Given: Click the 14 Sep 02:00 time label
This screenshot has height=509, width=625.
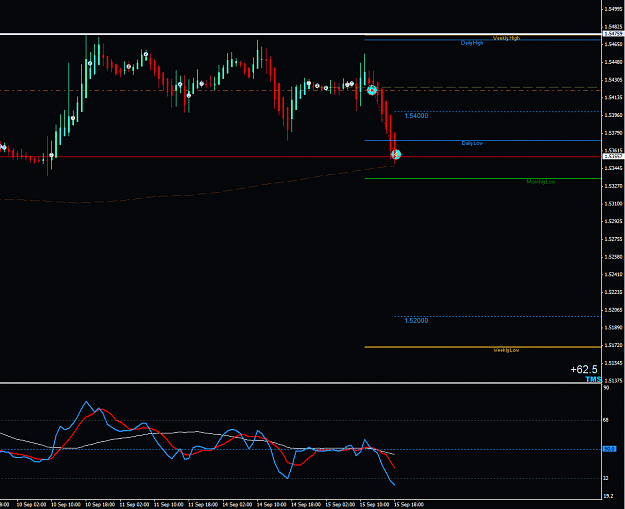Looking at the screenshot, I should point(237,505).
